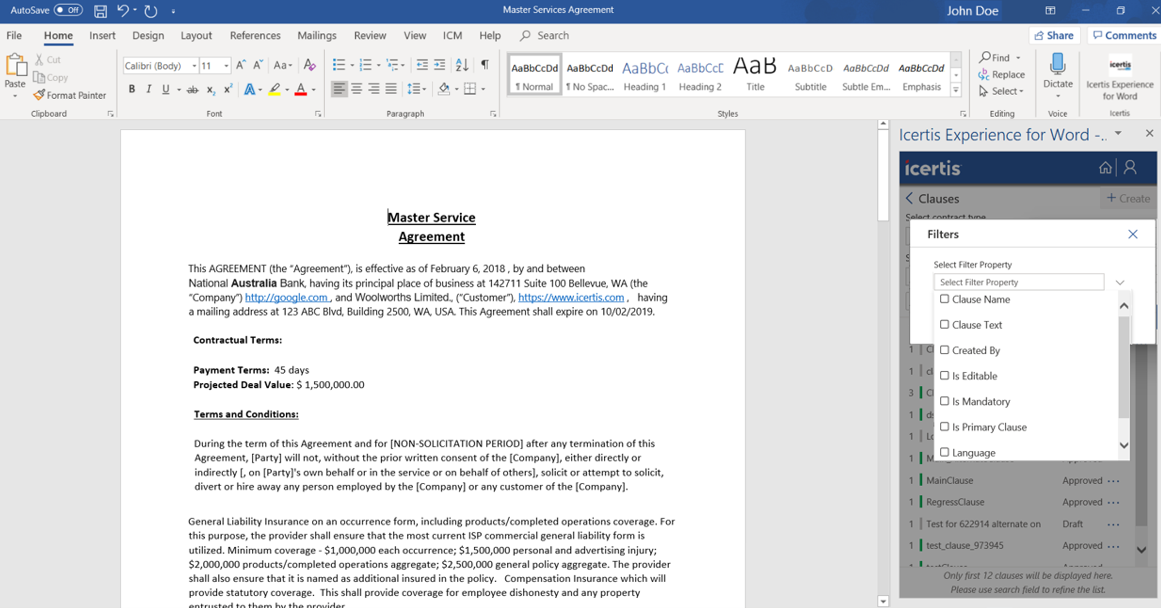
Task: Open the Calibri font name dropdown
Action: [x=194, y=66]
